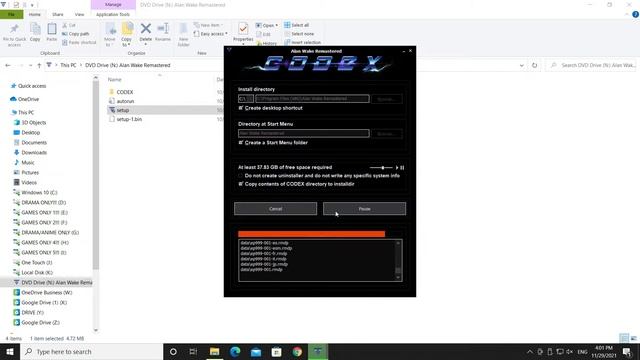This screenshot has width=640, height=360.
Task: Open the Move to ribbon command
Action: pos(110,34)
